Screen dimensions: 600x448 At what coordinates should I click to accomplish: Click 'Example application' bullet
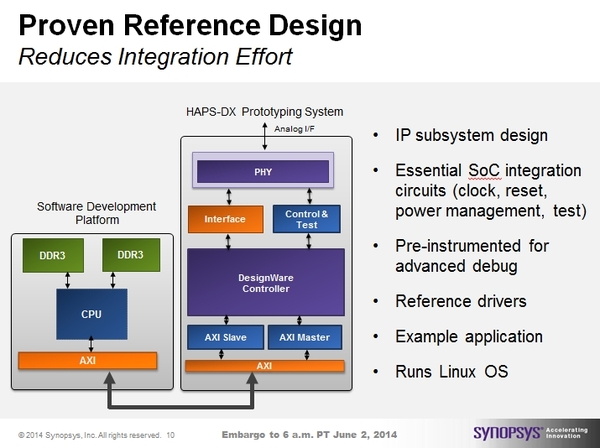[469, 337]
